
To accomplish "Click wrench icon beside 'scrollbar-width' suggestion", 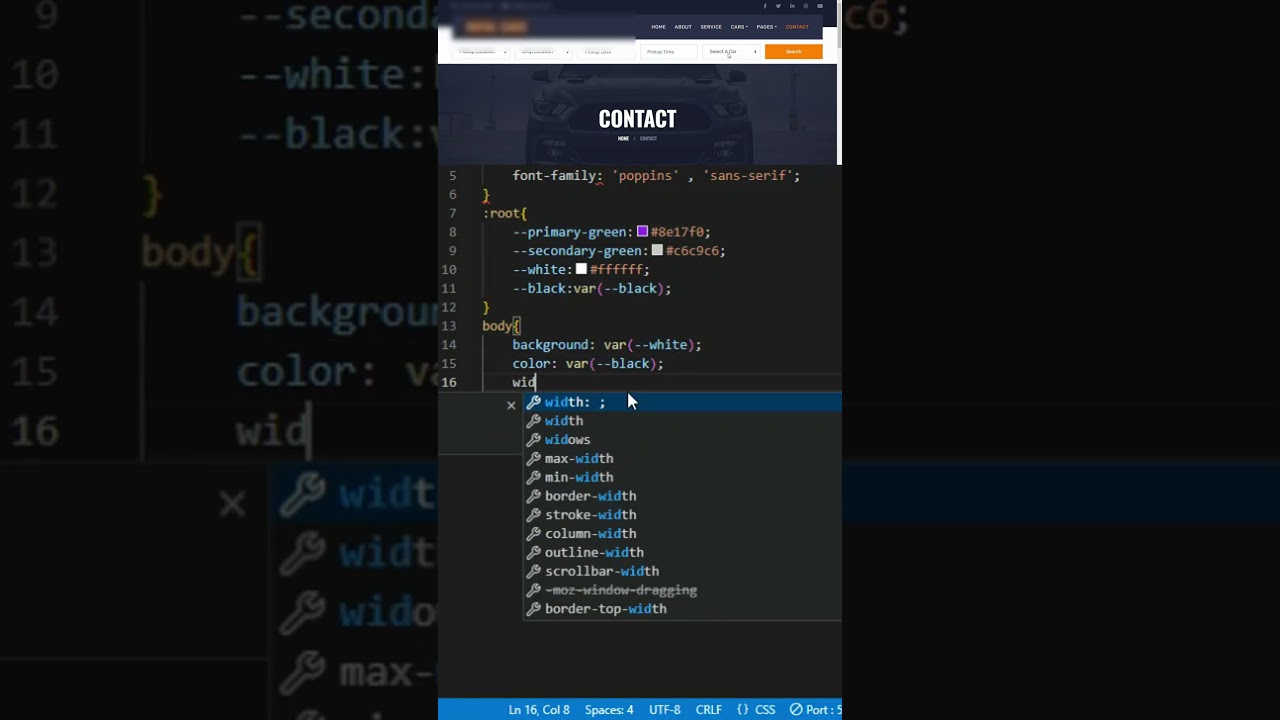I will (x=534, y=571).
